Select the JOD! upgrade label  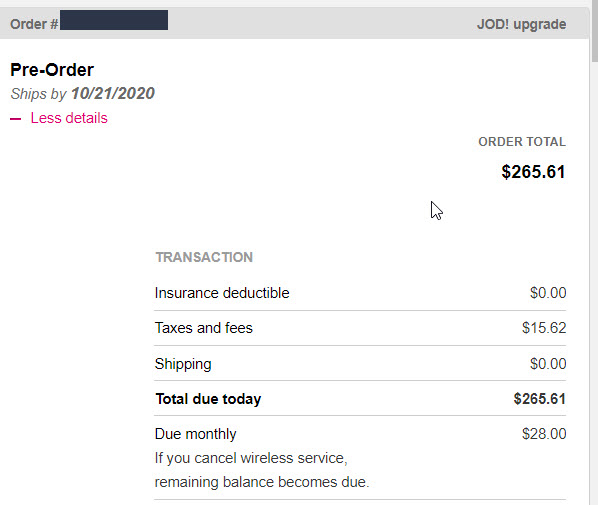[x=521, y=24]
